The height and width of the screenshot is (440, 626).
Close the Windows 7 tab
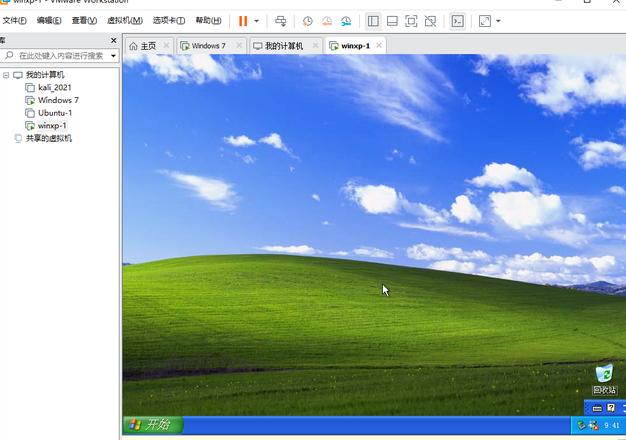click(239, 46)
